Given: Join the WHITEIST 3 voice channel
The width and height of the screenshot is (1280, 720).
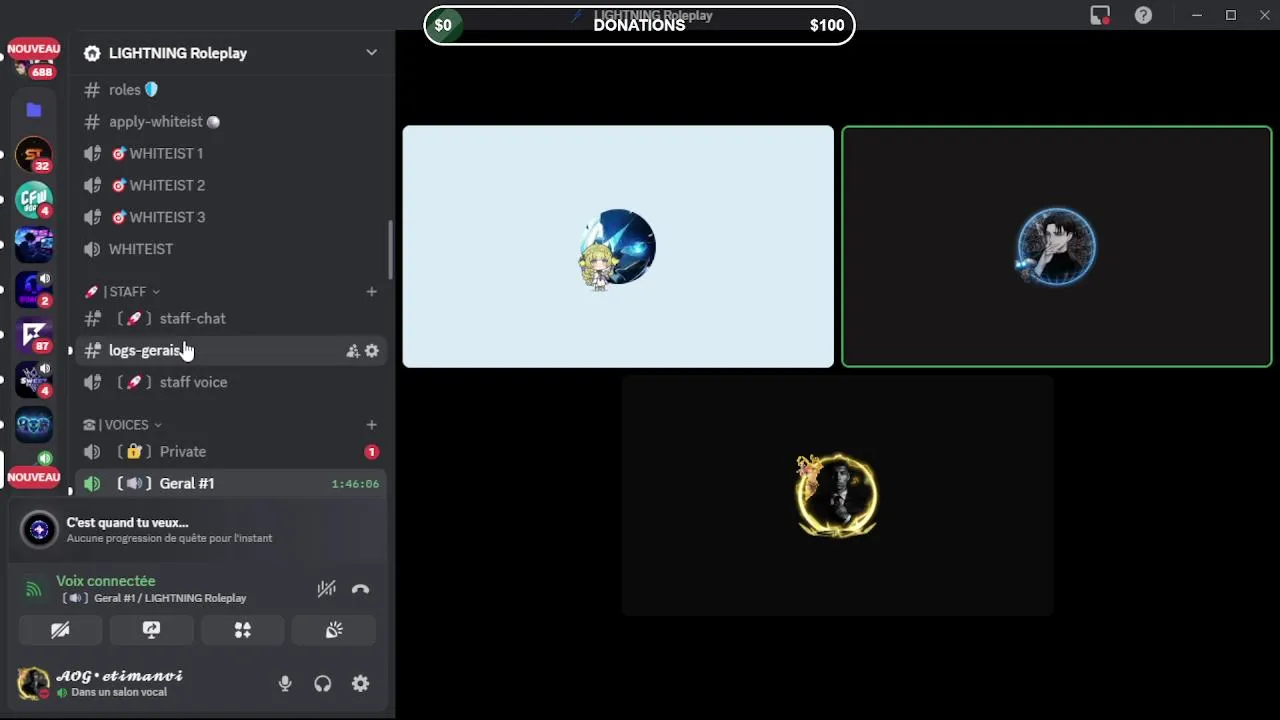Looking at the screenshot, I should point(231,218).
